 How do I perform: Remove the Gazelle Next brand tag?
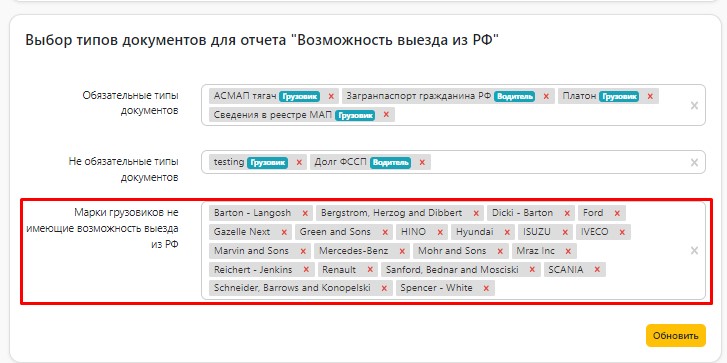pyautogui.click(x=284, y=232)
